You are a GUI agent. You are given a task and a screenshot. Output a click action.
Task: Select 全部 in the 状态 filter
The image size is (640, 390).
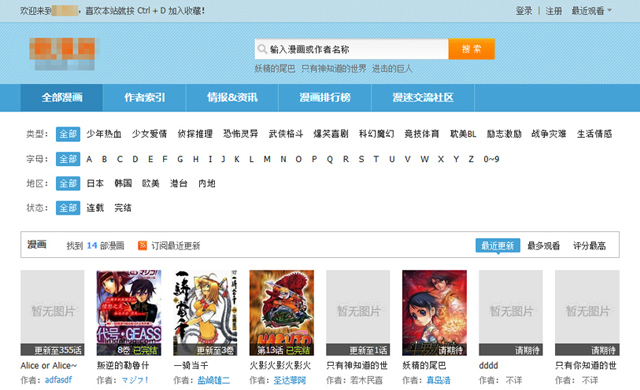tap(68, 208)
